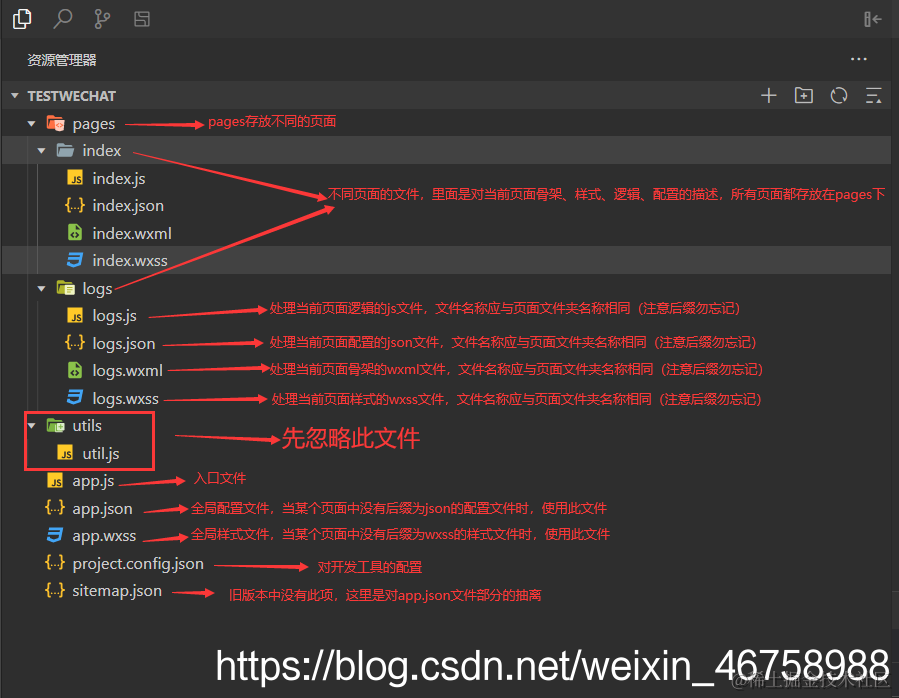Create a new folder in the explorer

(x=803, y=95)
